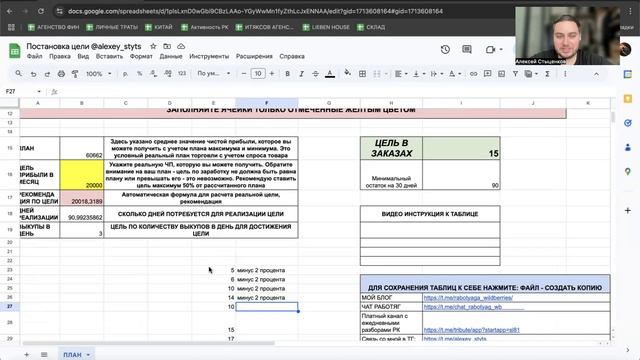Open the borders tool
The image size is (640, 360).
[362, 74]
